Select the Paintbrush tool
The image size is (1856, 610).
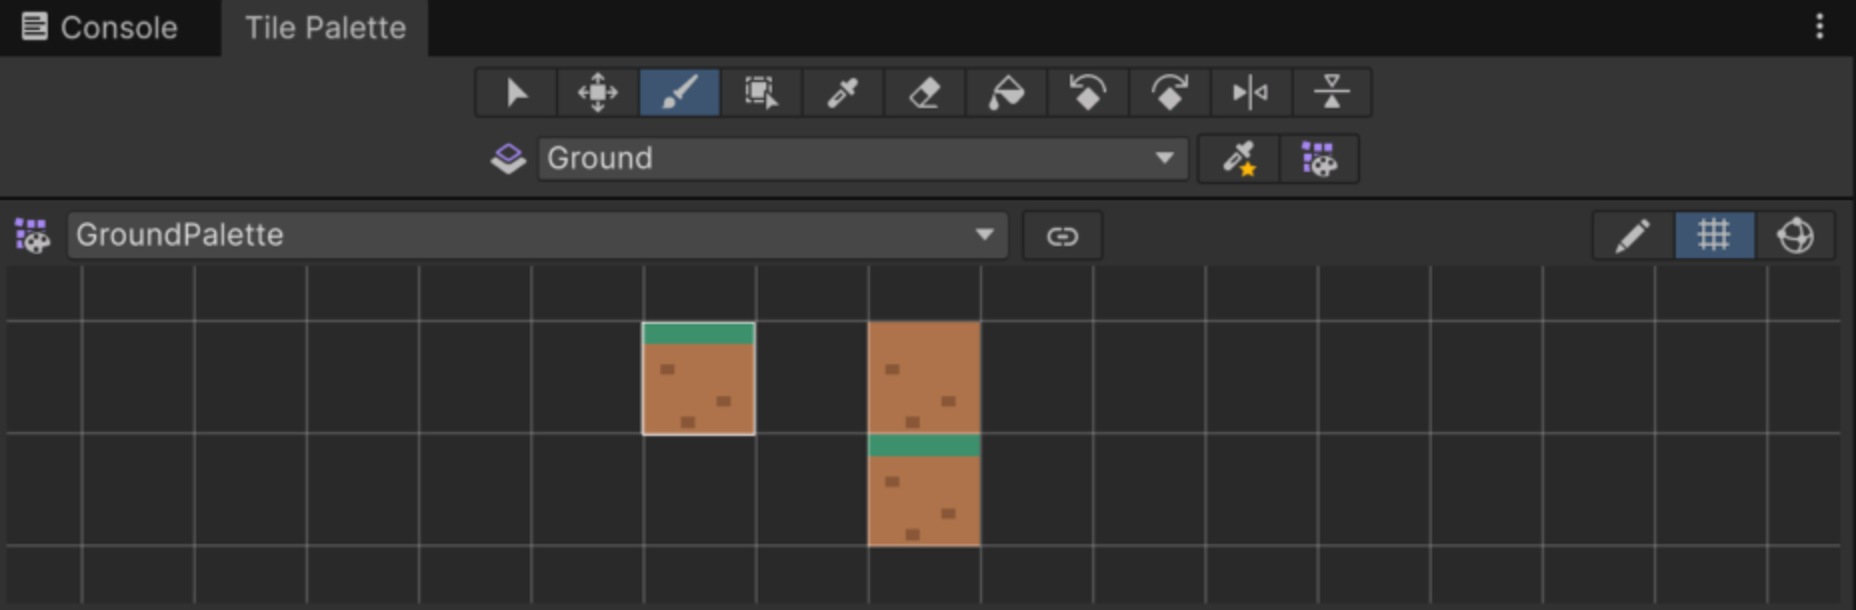[679, 93]
